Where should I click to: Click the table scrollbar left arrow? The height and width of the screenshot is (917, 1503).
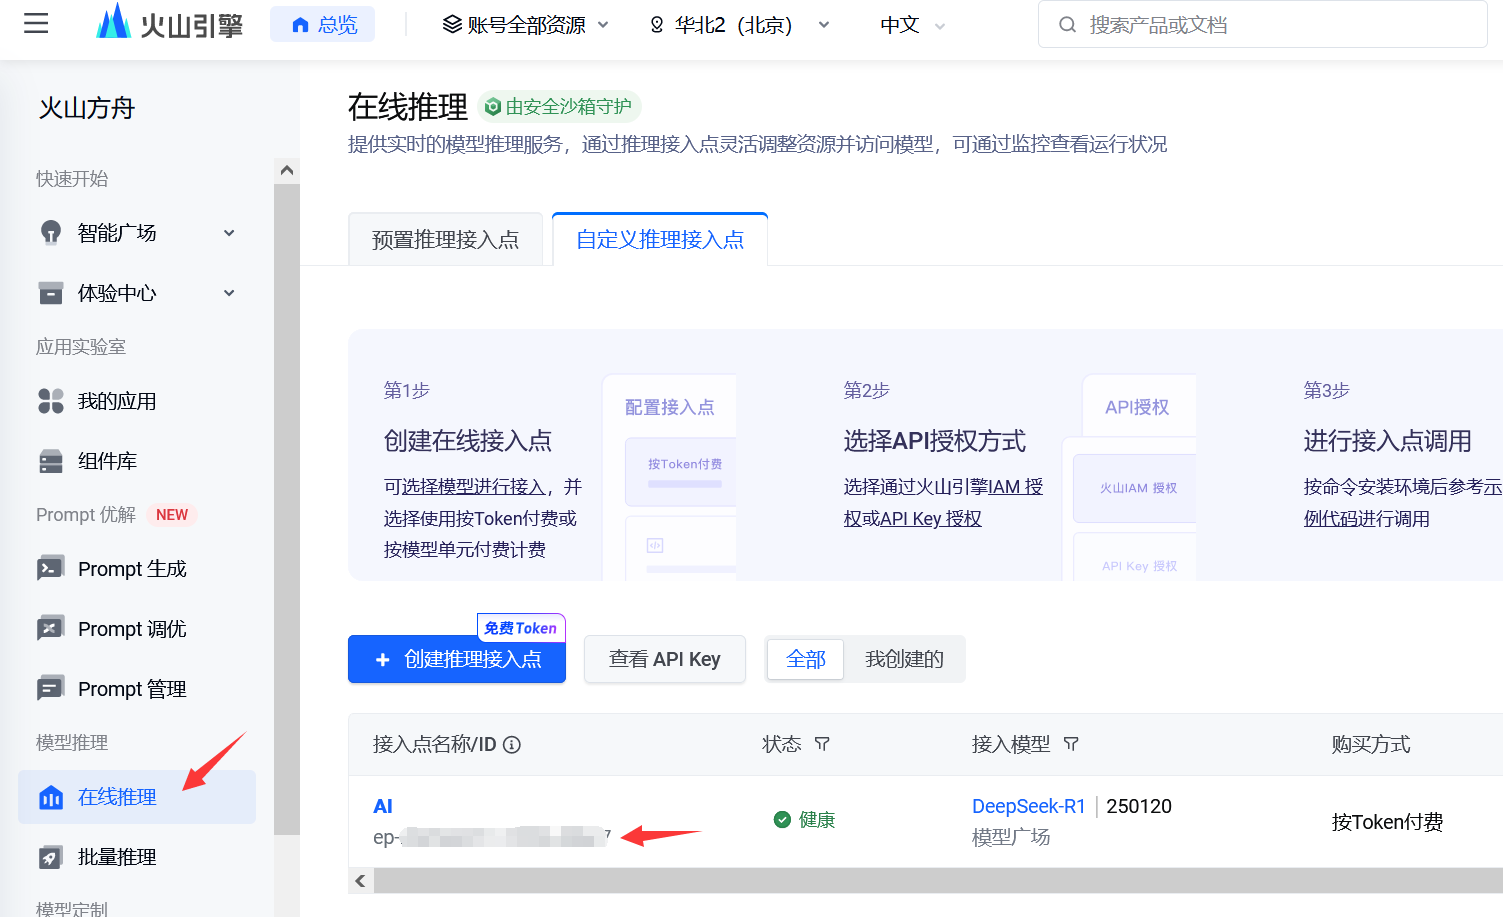(361, 881)
